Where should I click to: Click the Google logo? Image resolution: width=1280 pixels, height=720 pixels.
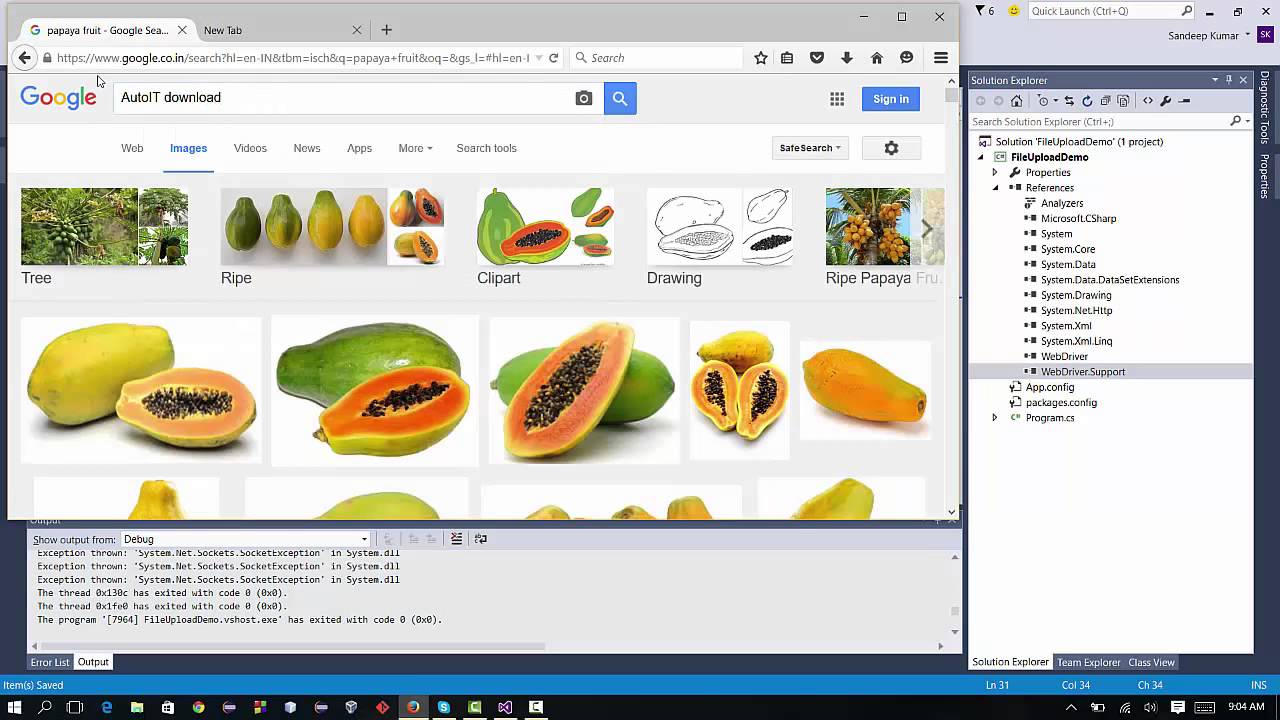point(59,97)
